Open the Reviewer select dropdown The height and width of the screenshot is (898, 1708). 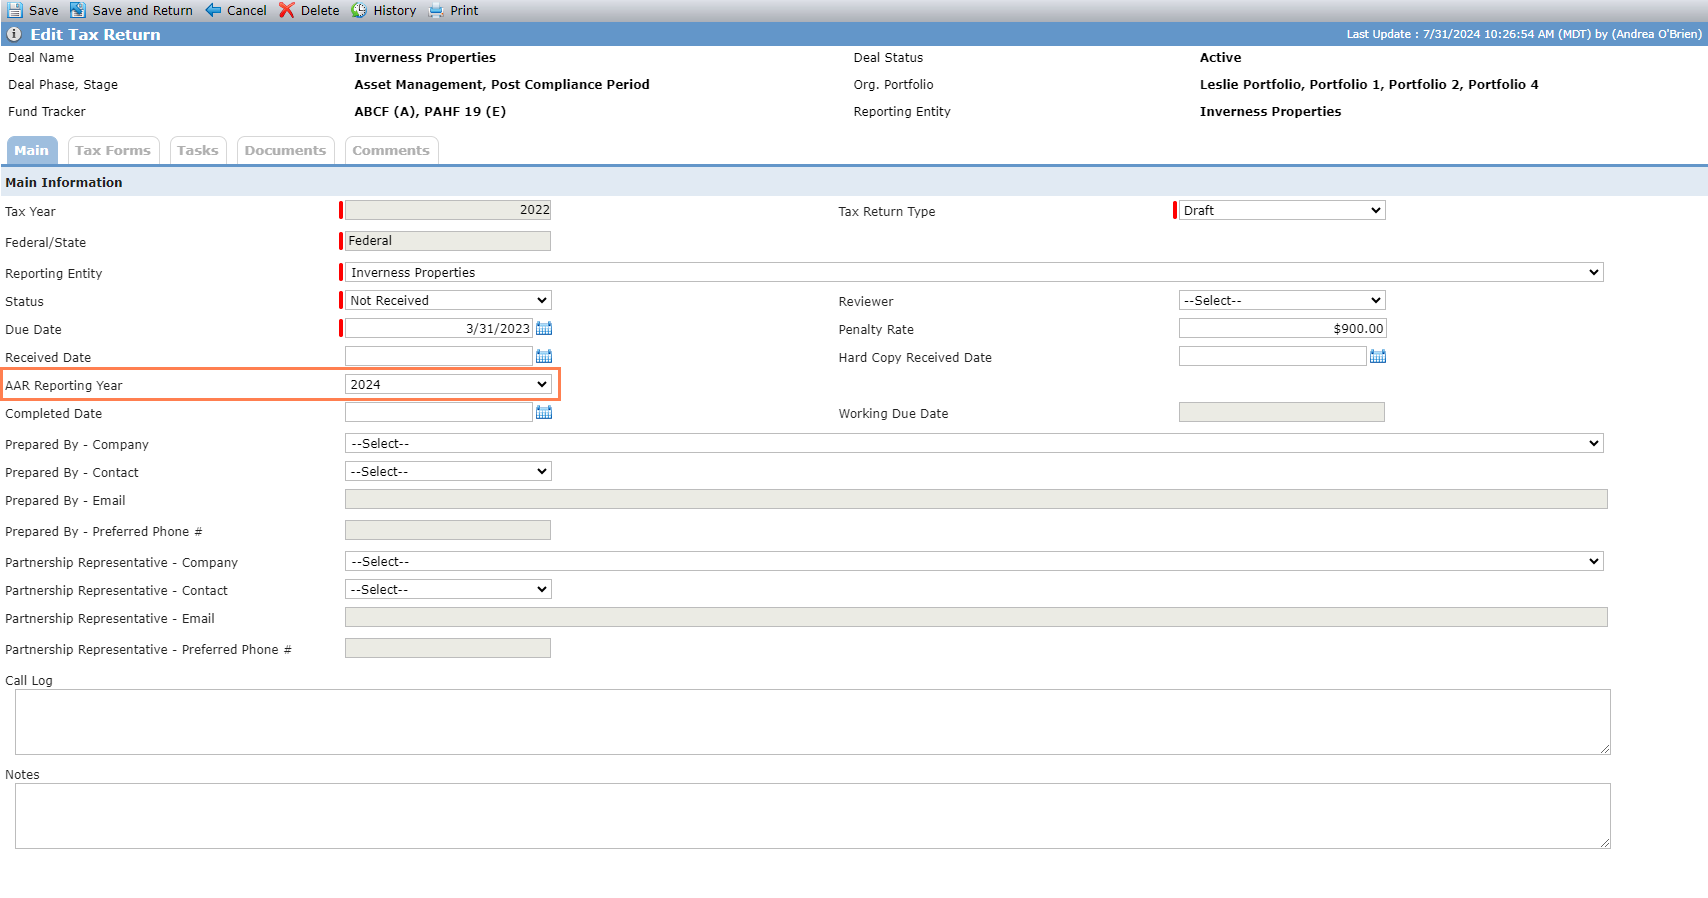pyautogui.click(x=1282, y=300)
